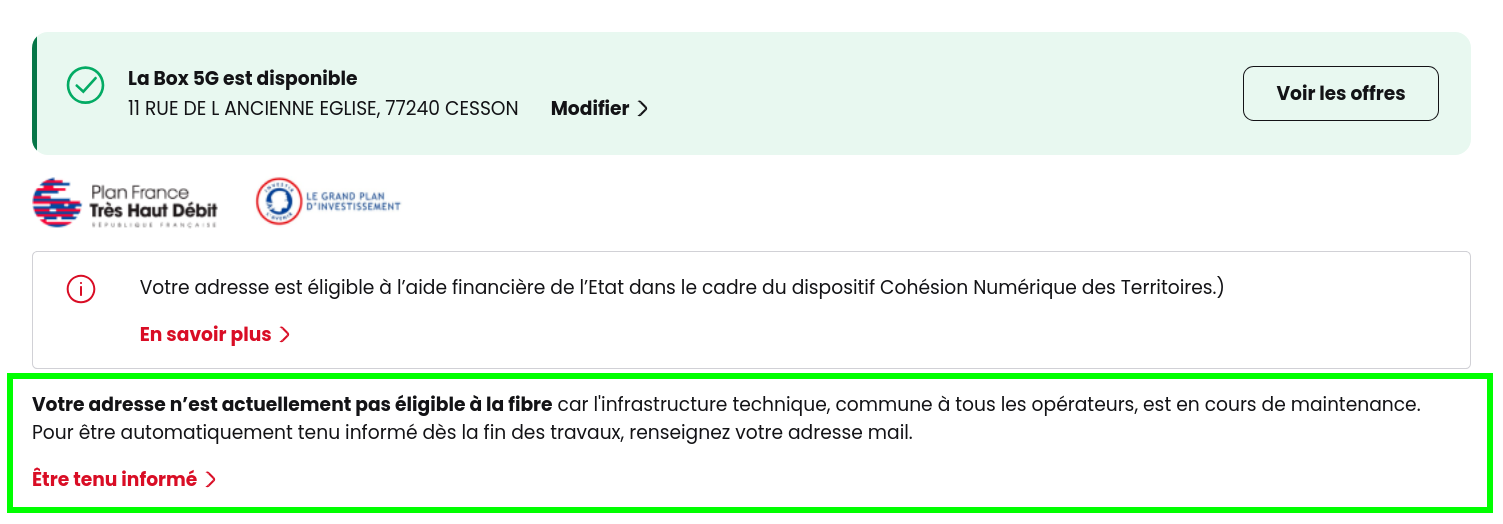The width and height of the screenshot is (1503, 524).
Task: Click the red chevron after 'En savoir plus'
Action: tap(285, 335)
